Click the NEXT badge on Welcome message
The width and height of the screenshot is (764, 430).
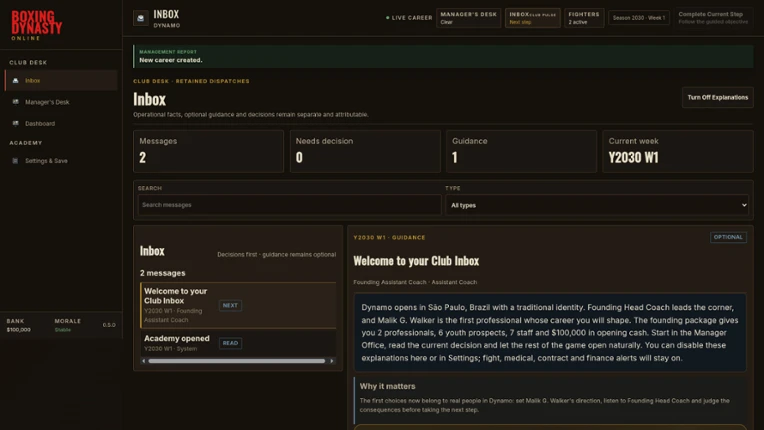pos(230,305)
